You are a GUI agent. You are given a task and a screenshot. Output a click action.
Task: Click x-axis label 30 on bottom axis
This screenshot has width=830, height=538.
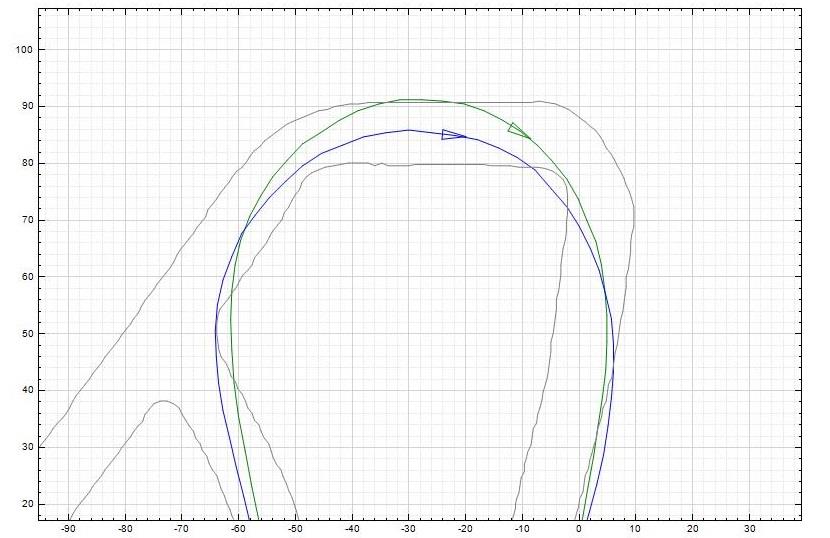coord(750,529)
